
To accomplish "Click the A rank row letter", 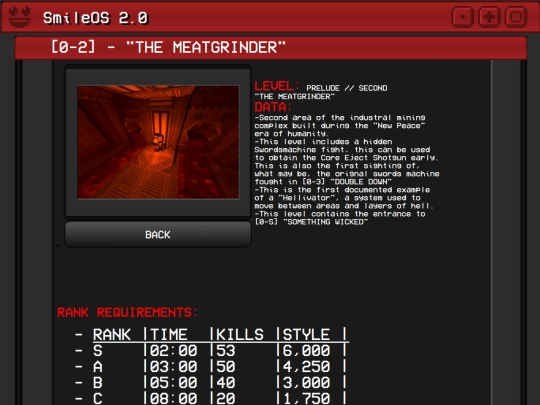I will point(98,366).
